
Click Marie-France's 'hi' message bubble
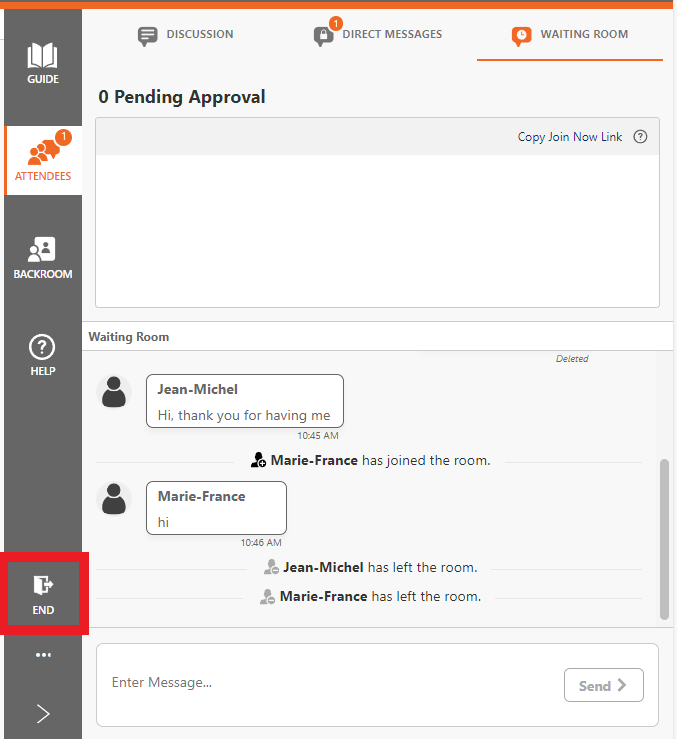tap(216, 508)
